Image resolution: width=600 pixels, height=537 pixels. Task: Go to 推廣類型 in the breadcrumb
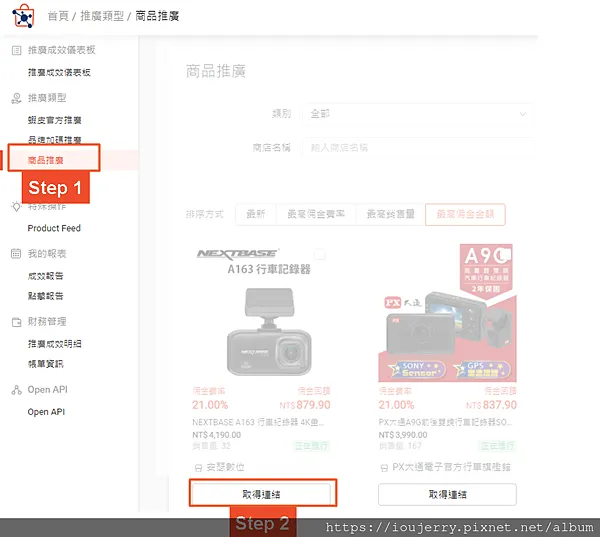click(102, 16)
